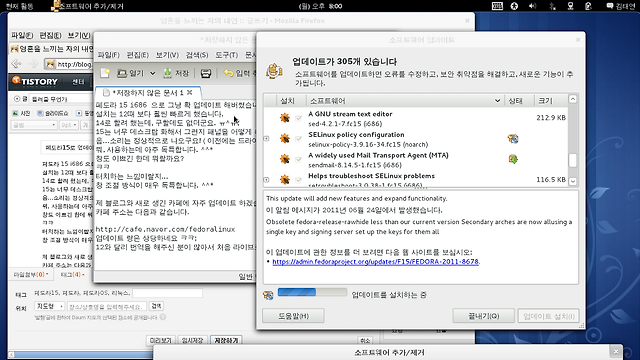The height and width of the screenshot is (360, 640).
Task: Click the Undo arrow icon in gedit
Action: pyautogui.click(x=228, y=73)
